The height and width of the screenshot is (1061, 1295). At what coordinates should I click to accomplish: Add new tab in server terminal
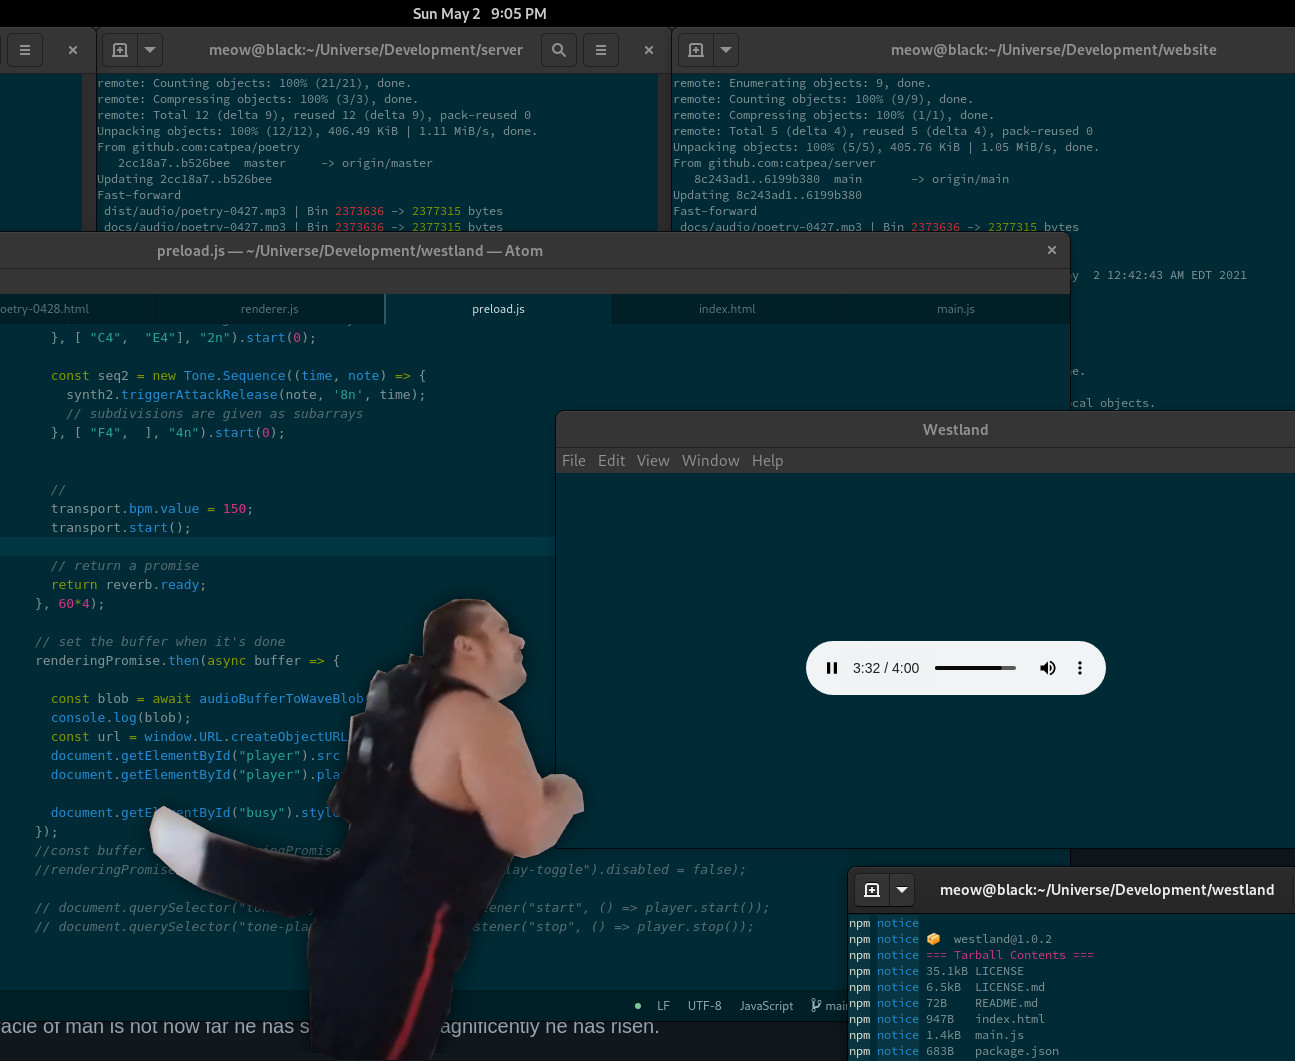pyautogui.click(x=120, y=50)
